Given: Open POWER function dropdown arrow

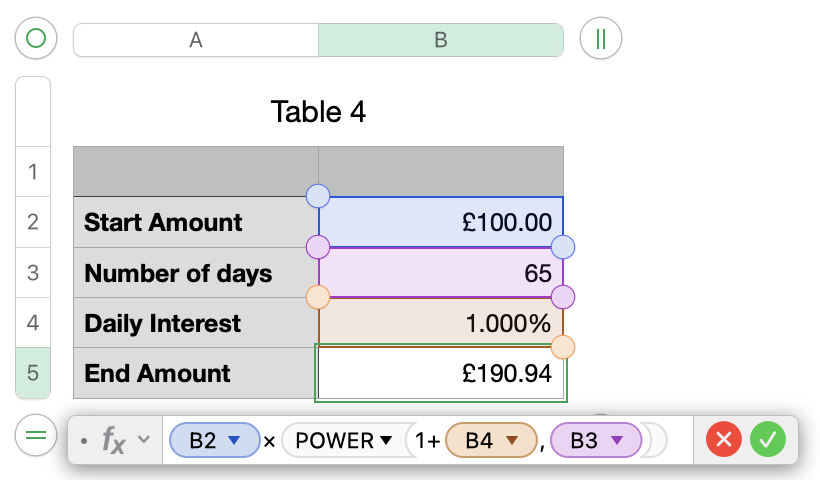Looking at the screenshot, I should [x=385, y=440].
